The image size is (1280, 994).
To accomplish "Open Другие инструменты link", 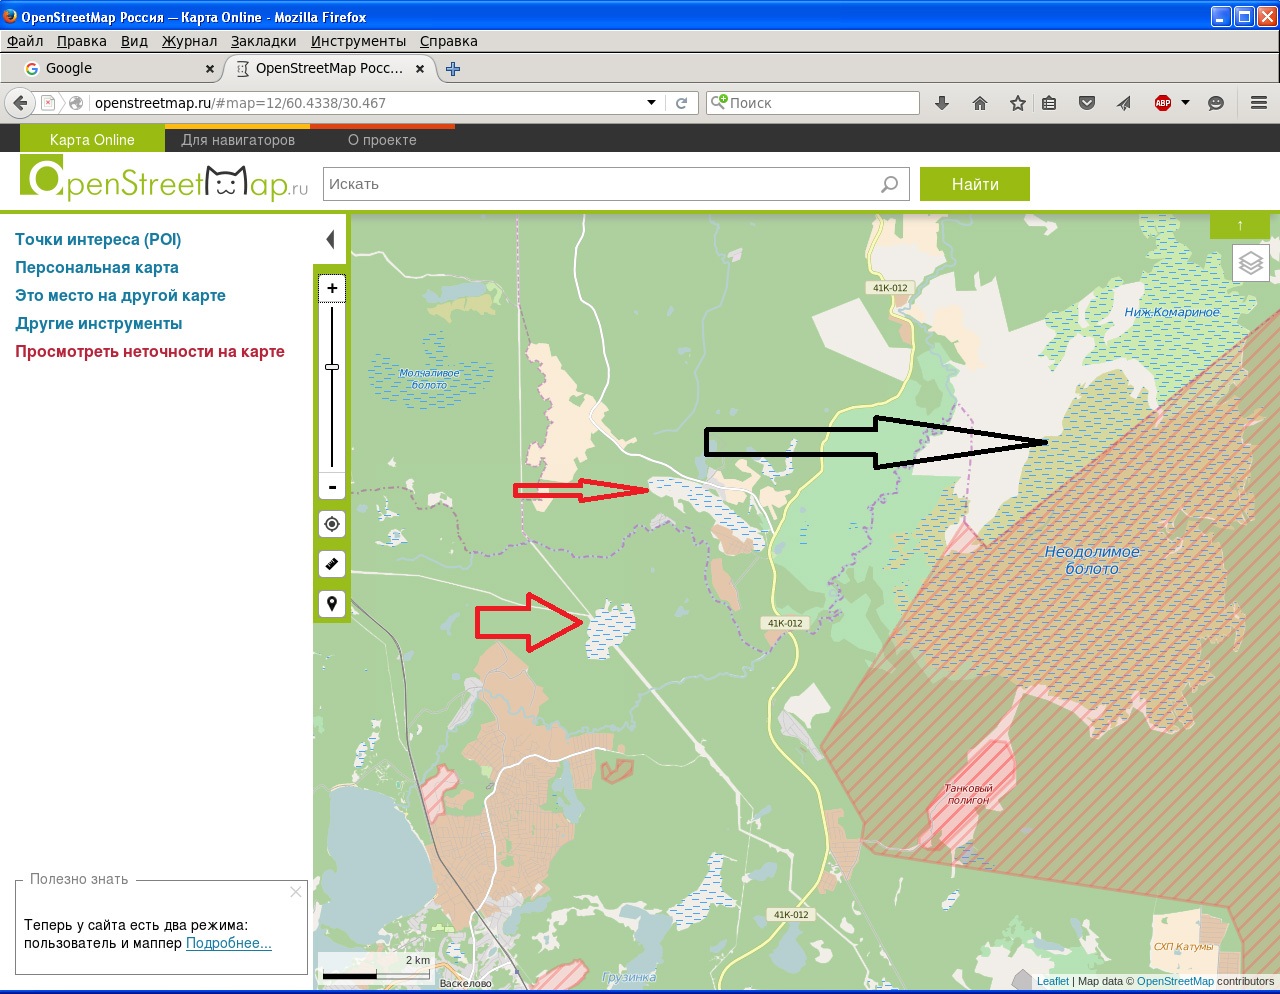I will pyautogui.click(x=99, y=323).
